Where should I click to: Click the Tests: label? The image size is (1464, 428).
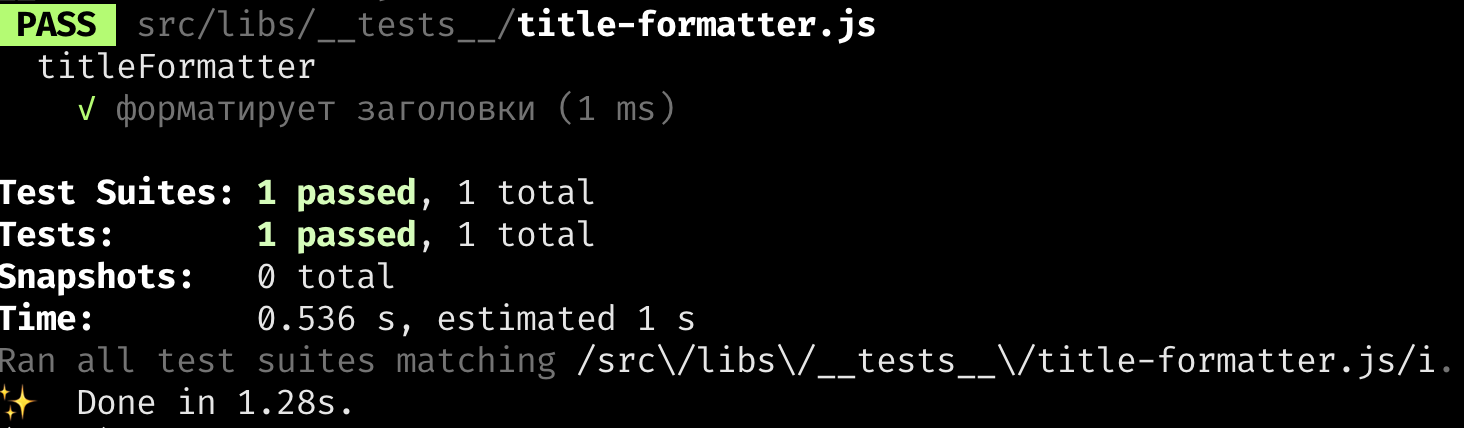[57, 234]
